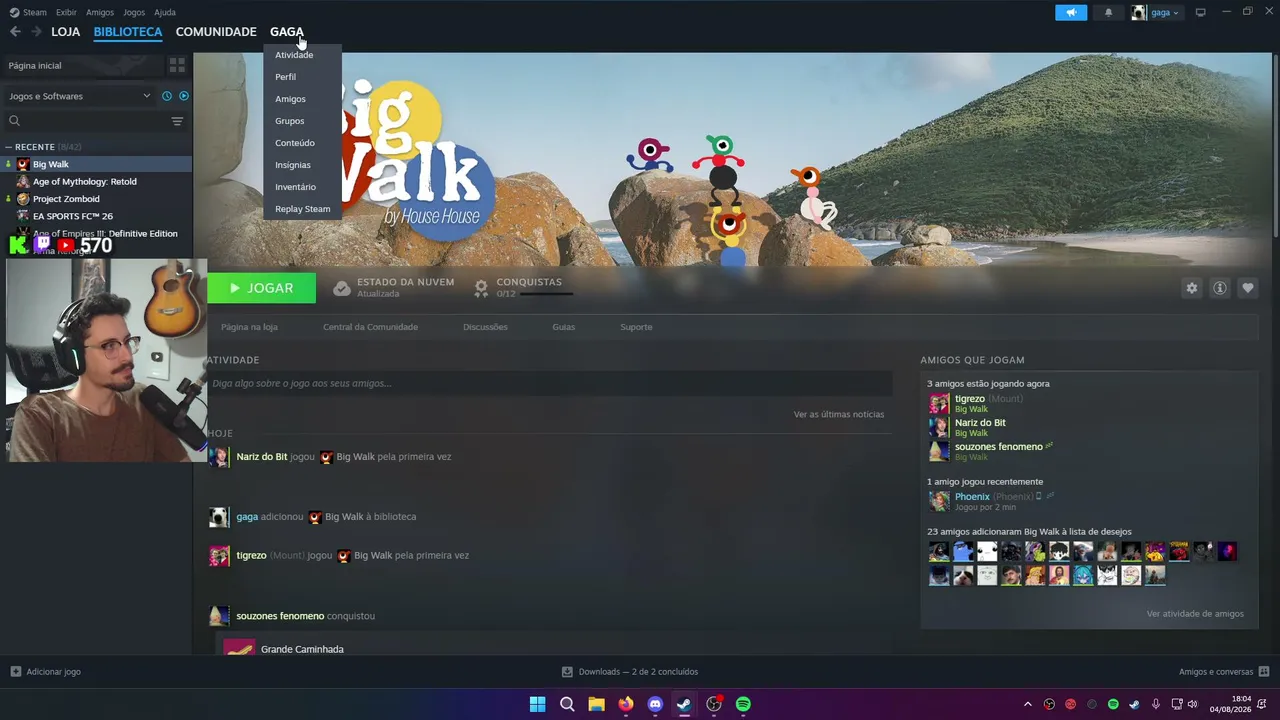Click Ver atividade de amigos
Image resolution: width=1280 pixels, height=720 pixels.
(x=1195, y=614)
